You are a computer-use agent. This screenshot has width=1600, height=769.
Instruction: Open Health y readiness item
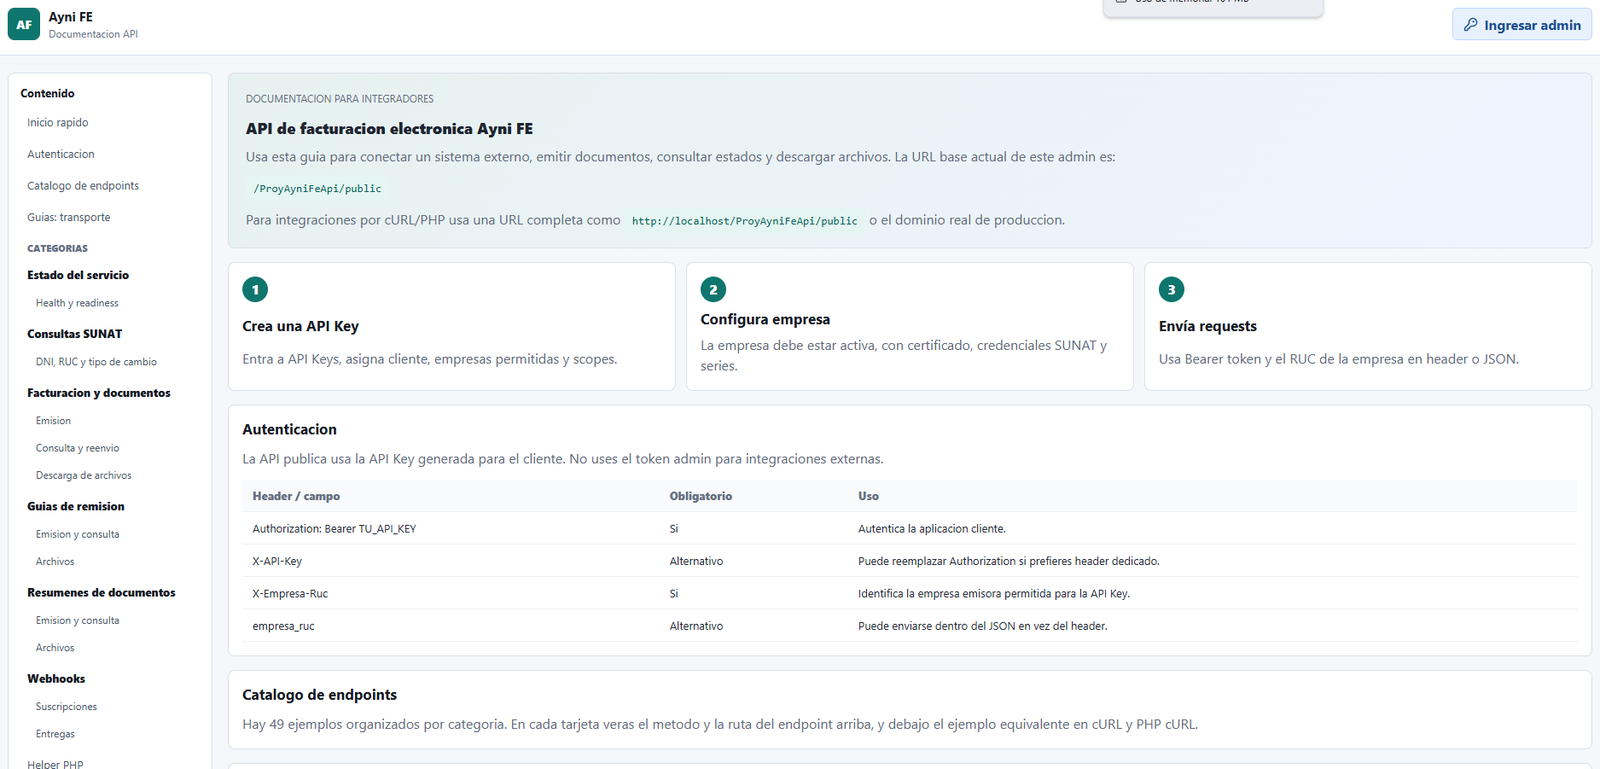tap(77, 303)
